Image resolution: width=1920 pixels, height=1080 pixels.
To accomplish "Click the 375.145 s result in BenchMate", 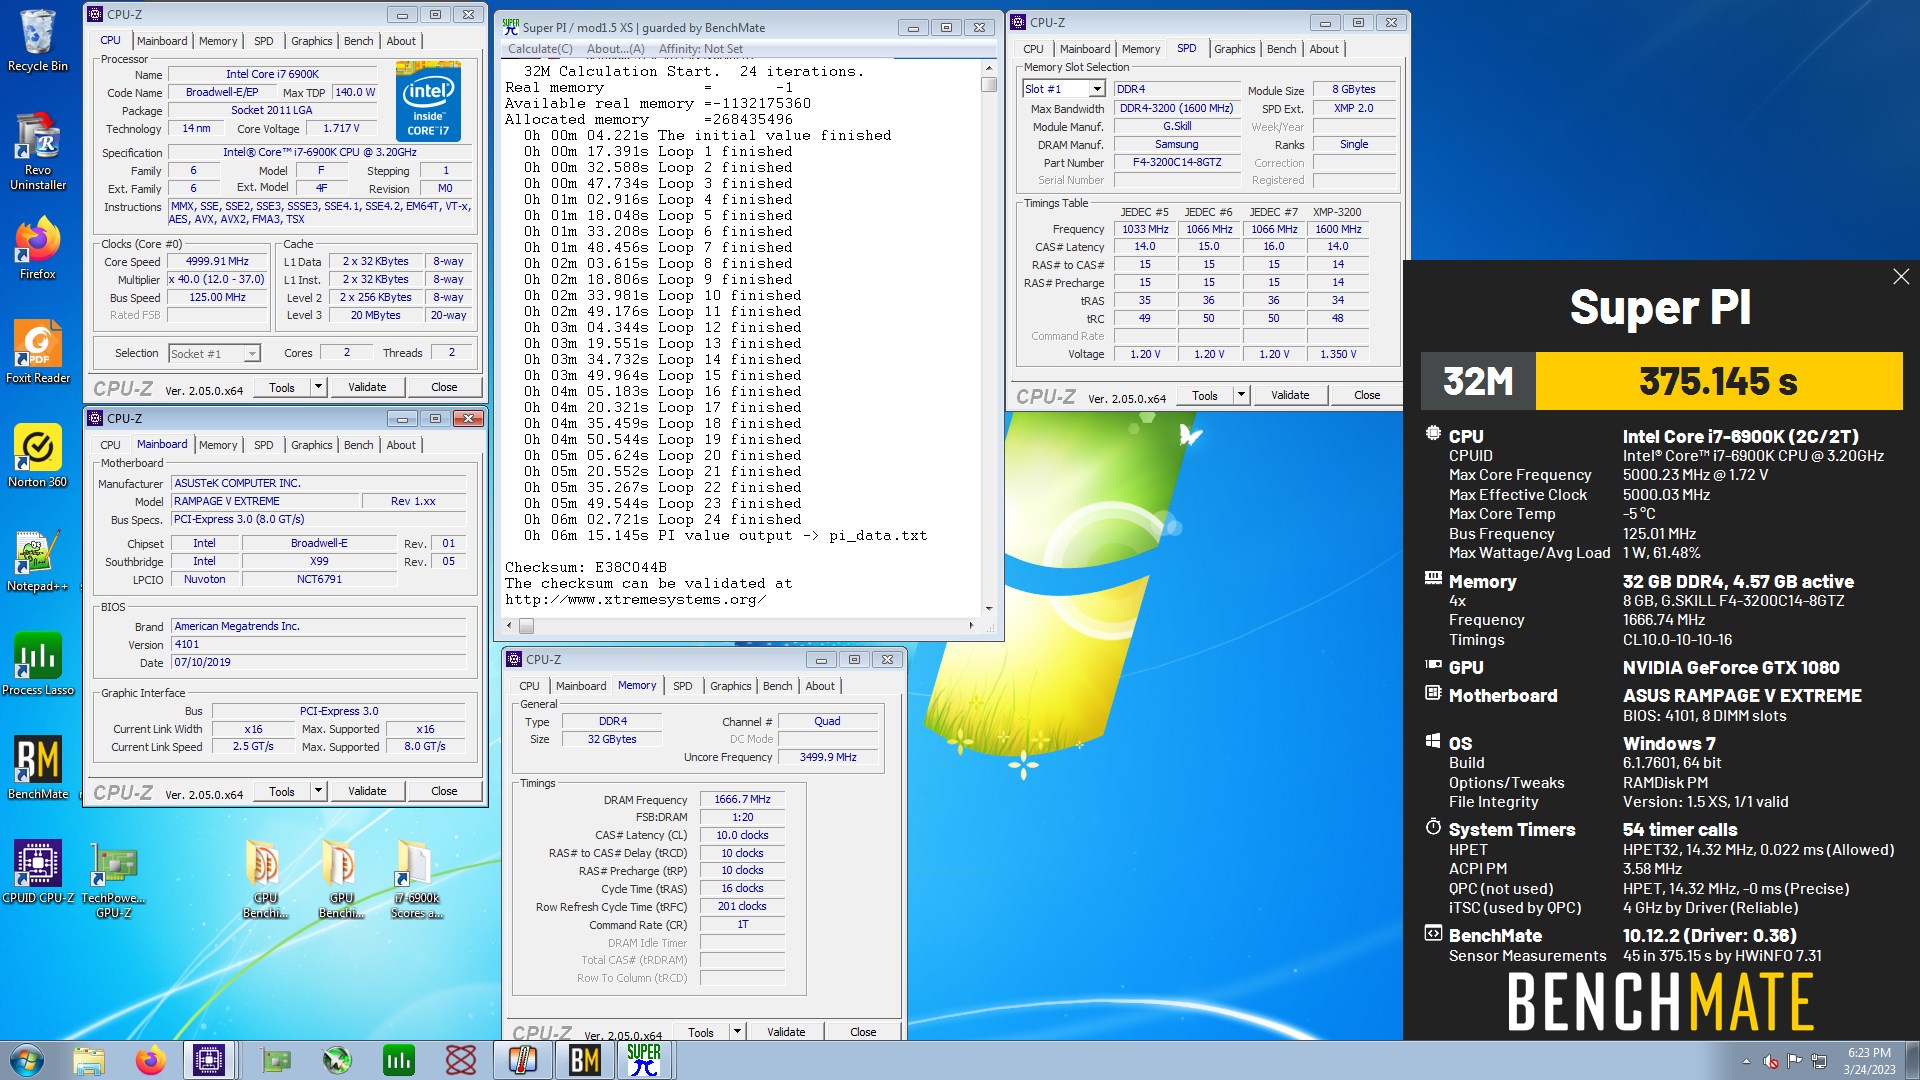I will tap(1718, 381).
